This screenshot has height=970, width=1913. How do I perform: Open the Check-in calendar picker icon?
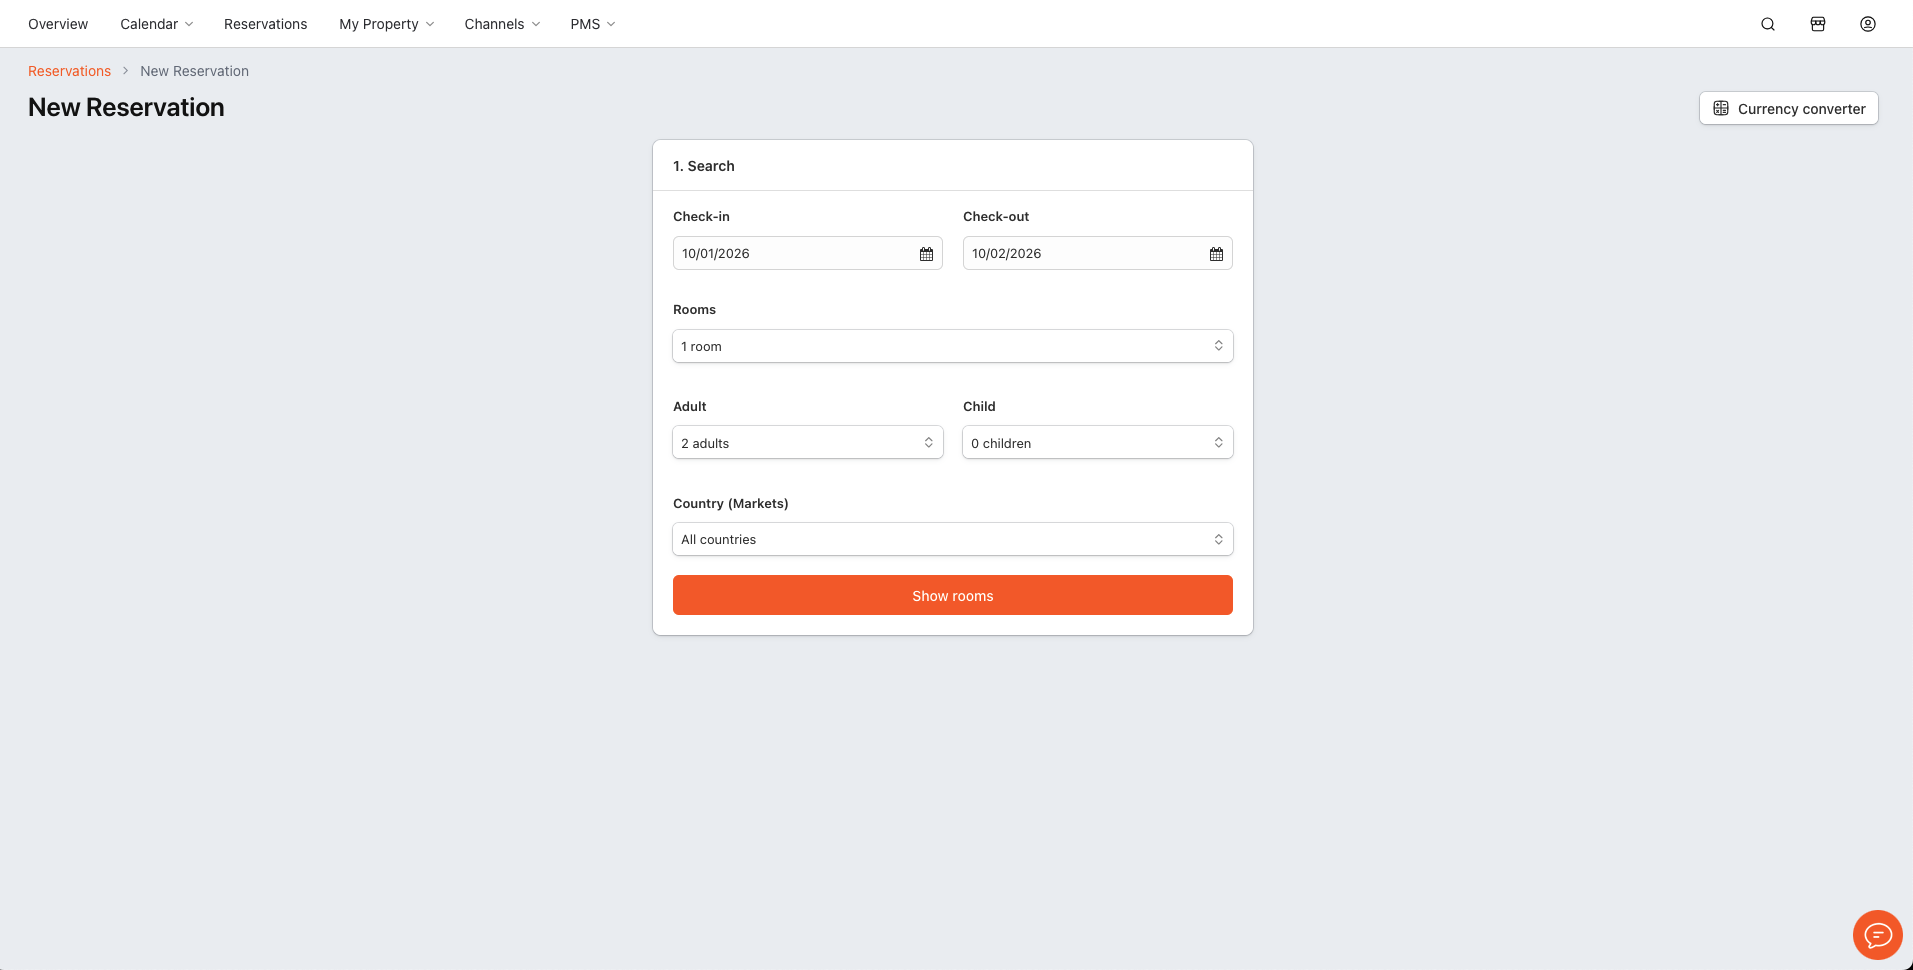coord(926,254)
